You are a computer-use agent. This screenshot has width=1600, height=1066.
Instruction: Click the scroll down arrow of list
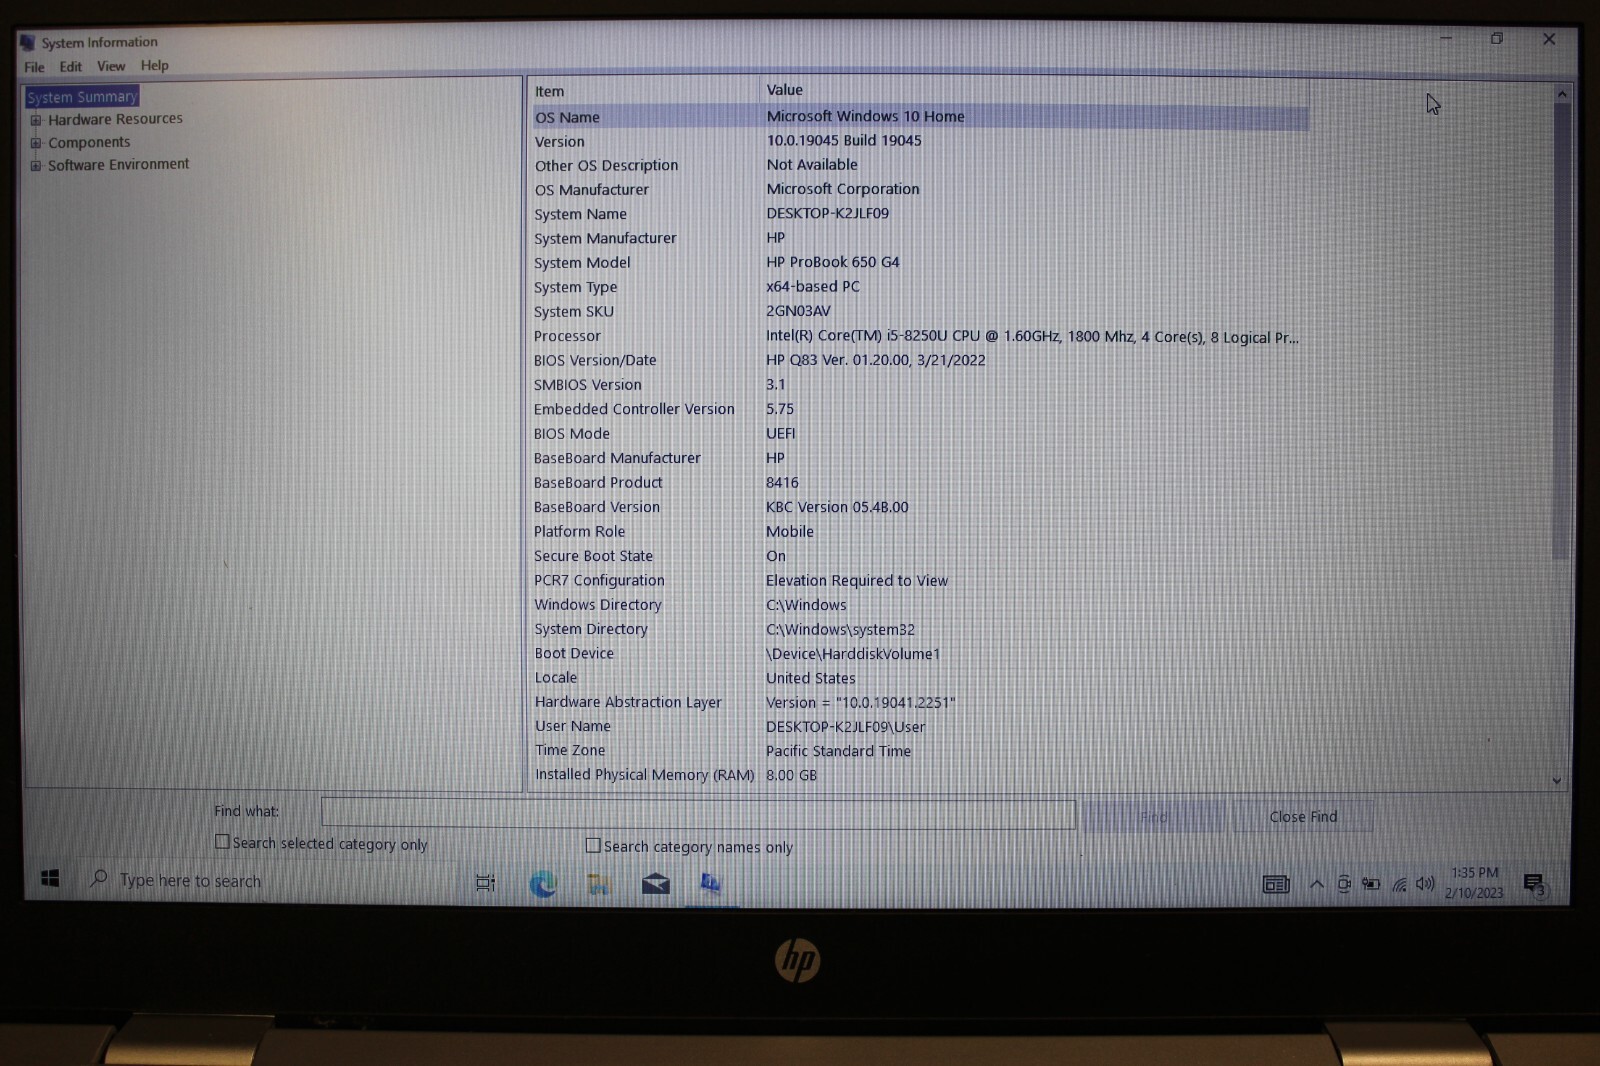[x=1557, y=780]
